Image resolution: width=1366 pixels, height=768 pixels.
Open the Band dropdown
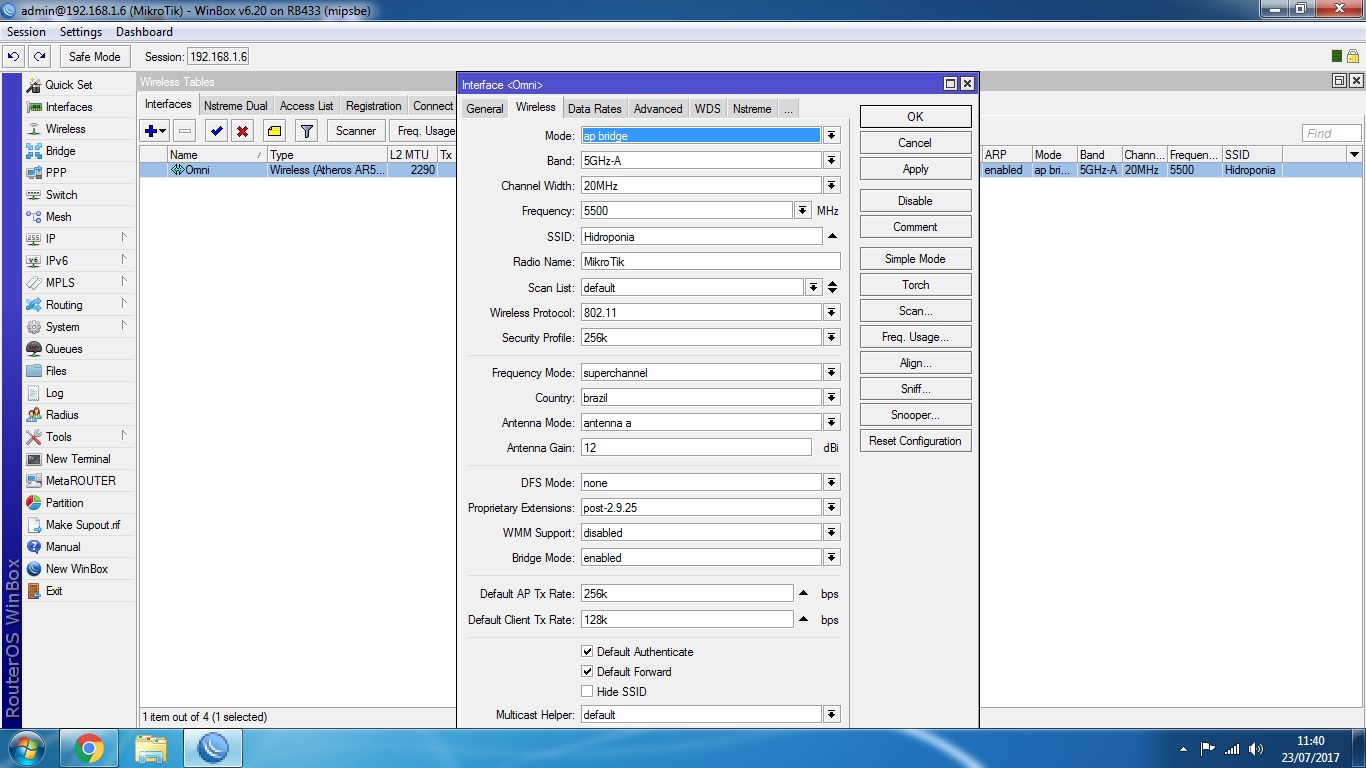pos(831,161)
